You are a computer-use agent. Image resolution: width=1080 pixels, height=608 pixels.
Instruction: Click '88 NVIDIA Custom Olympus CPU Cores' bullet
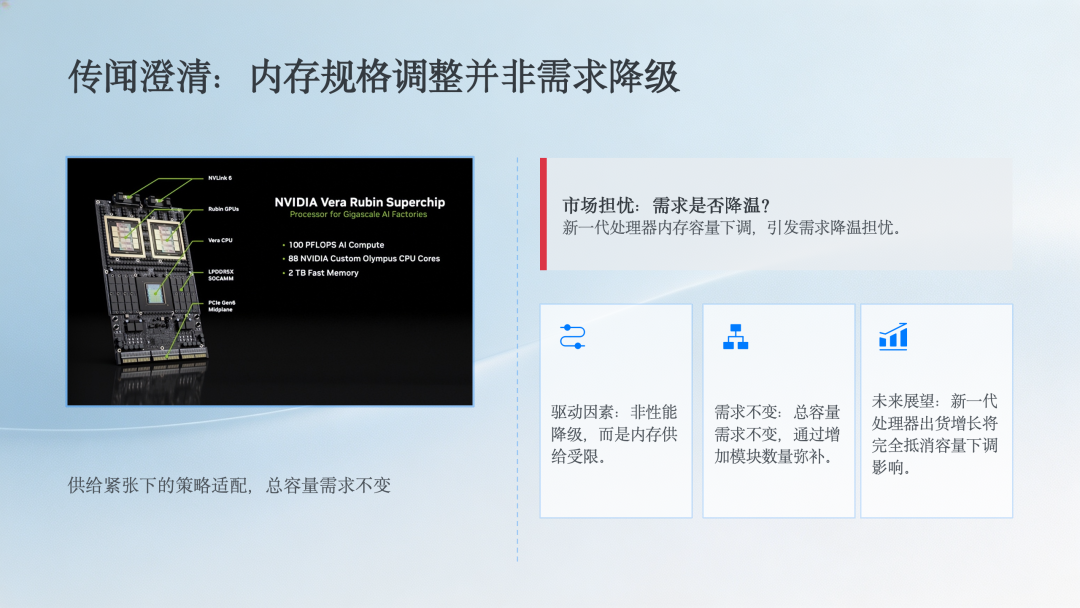(363, 259)
